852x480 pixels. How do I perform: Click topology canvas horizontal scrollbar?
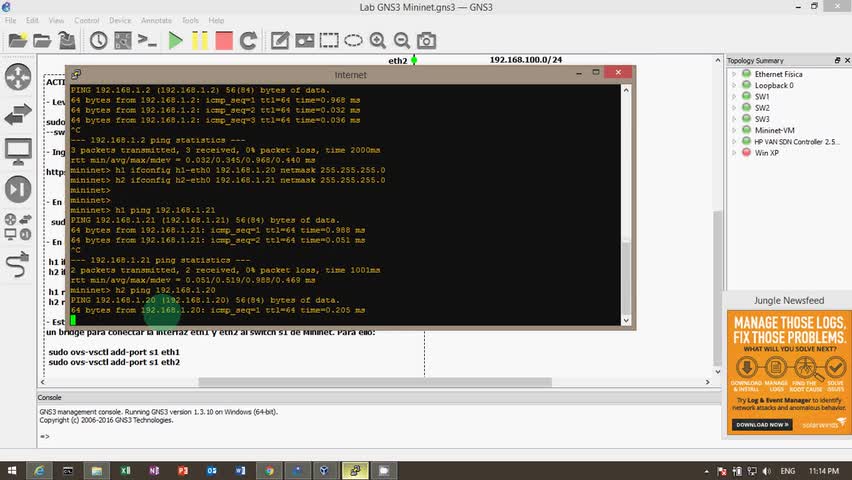tap(375, 382)
